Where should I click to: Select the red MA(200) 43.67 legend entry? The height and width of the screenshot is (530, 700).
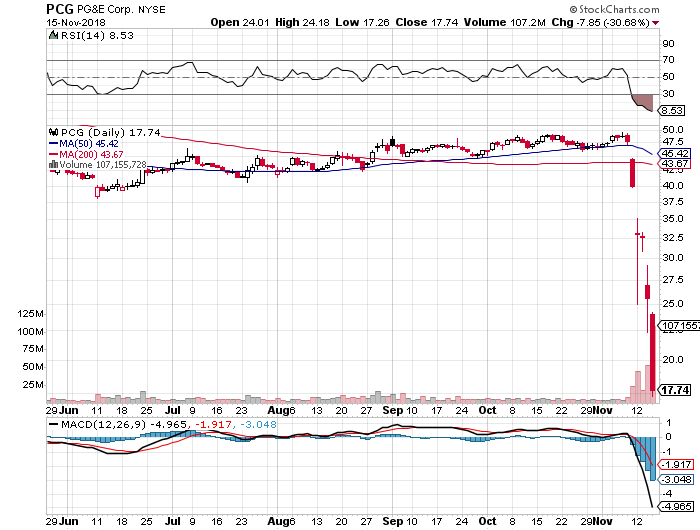pos(86,154)
